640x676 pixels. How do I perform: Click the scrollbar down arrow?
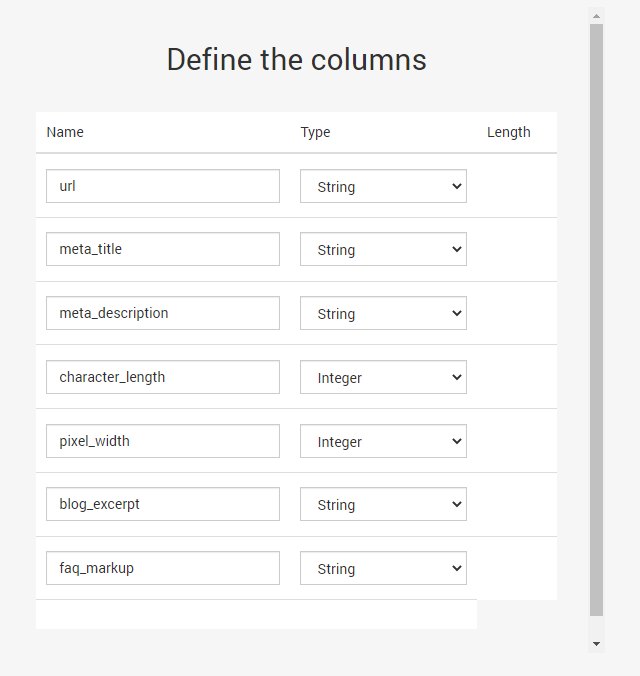[596, 644]
